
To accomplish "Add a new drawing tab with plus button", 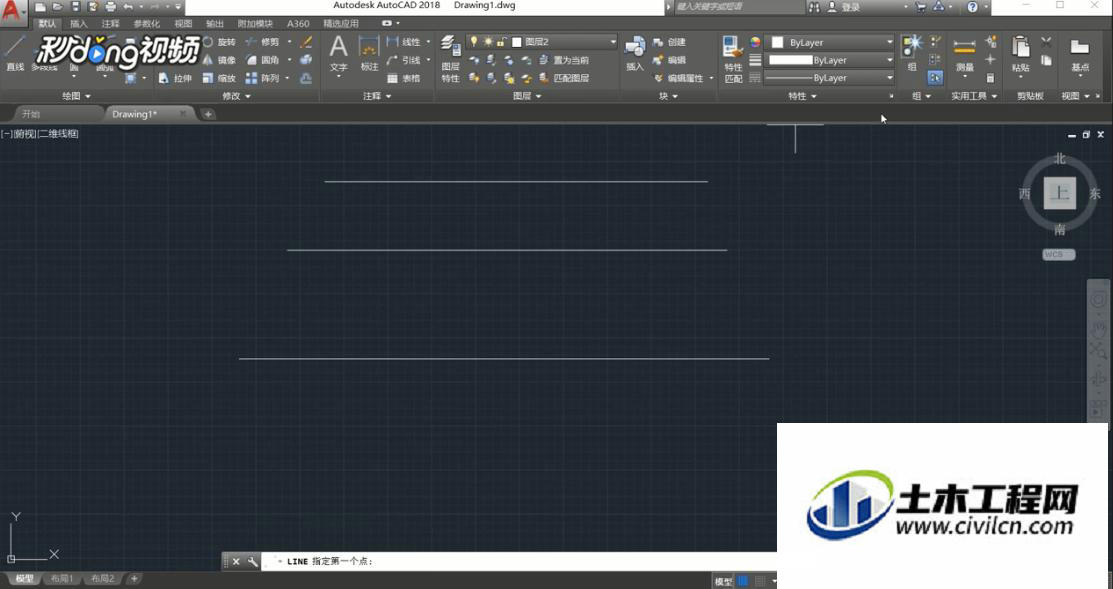I will pos(208,114).
